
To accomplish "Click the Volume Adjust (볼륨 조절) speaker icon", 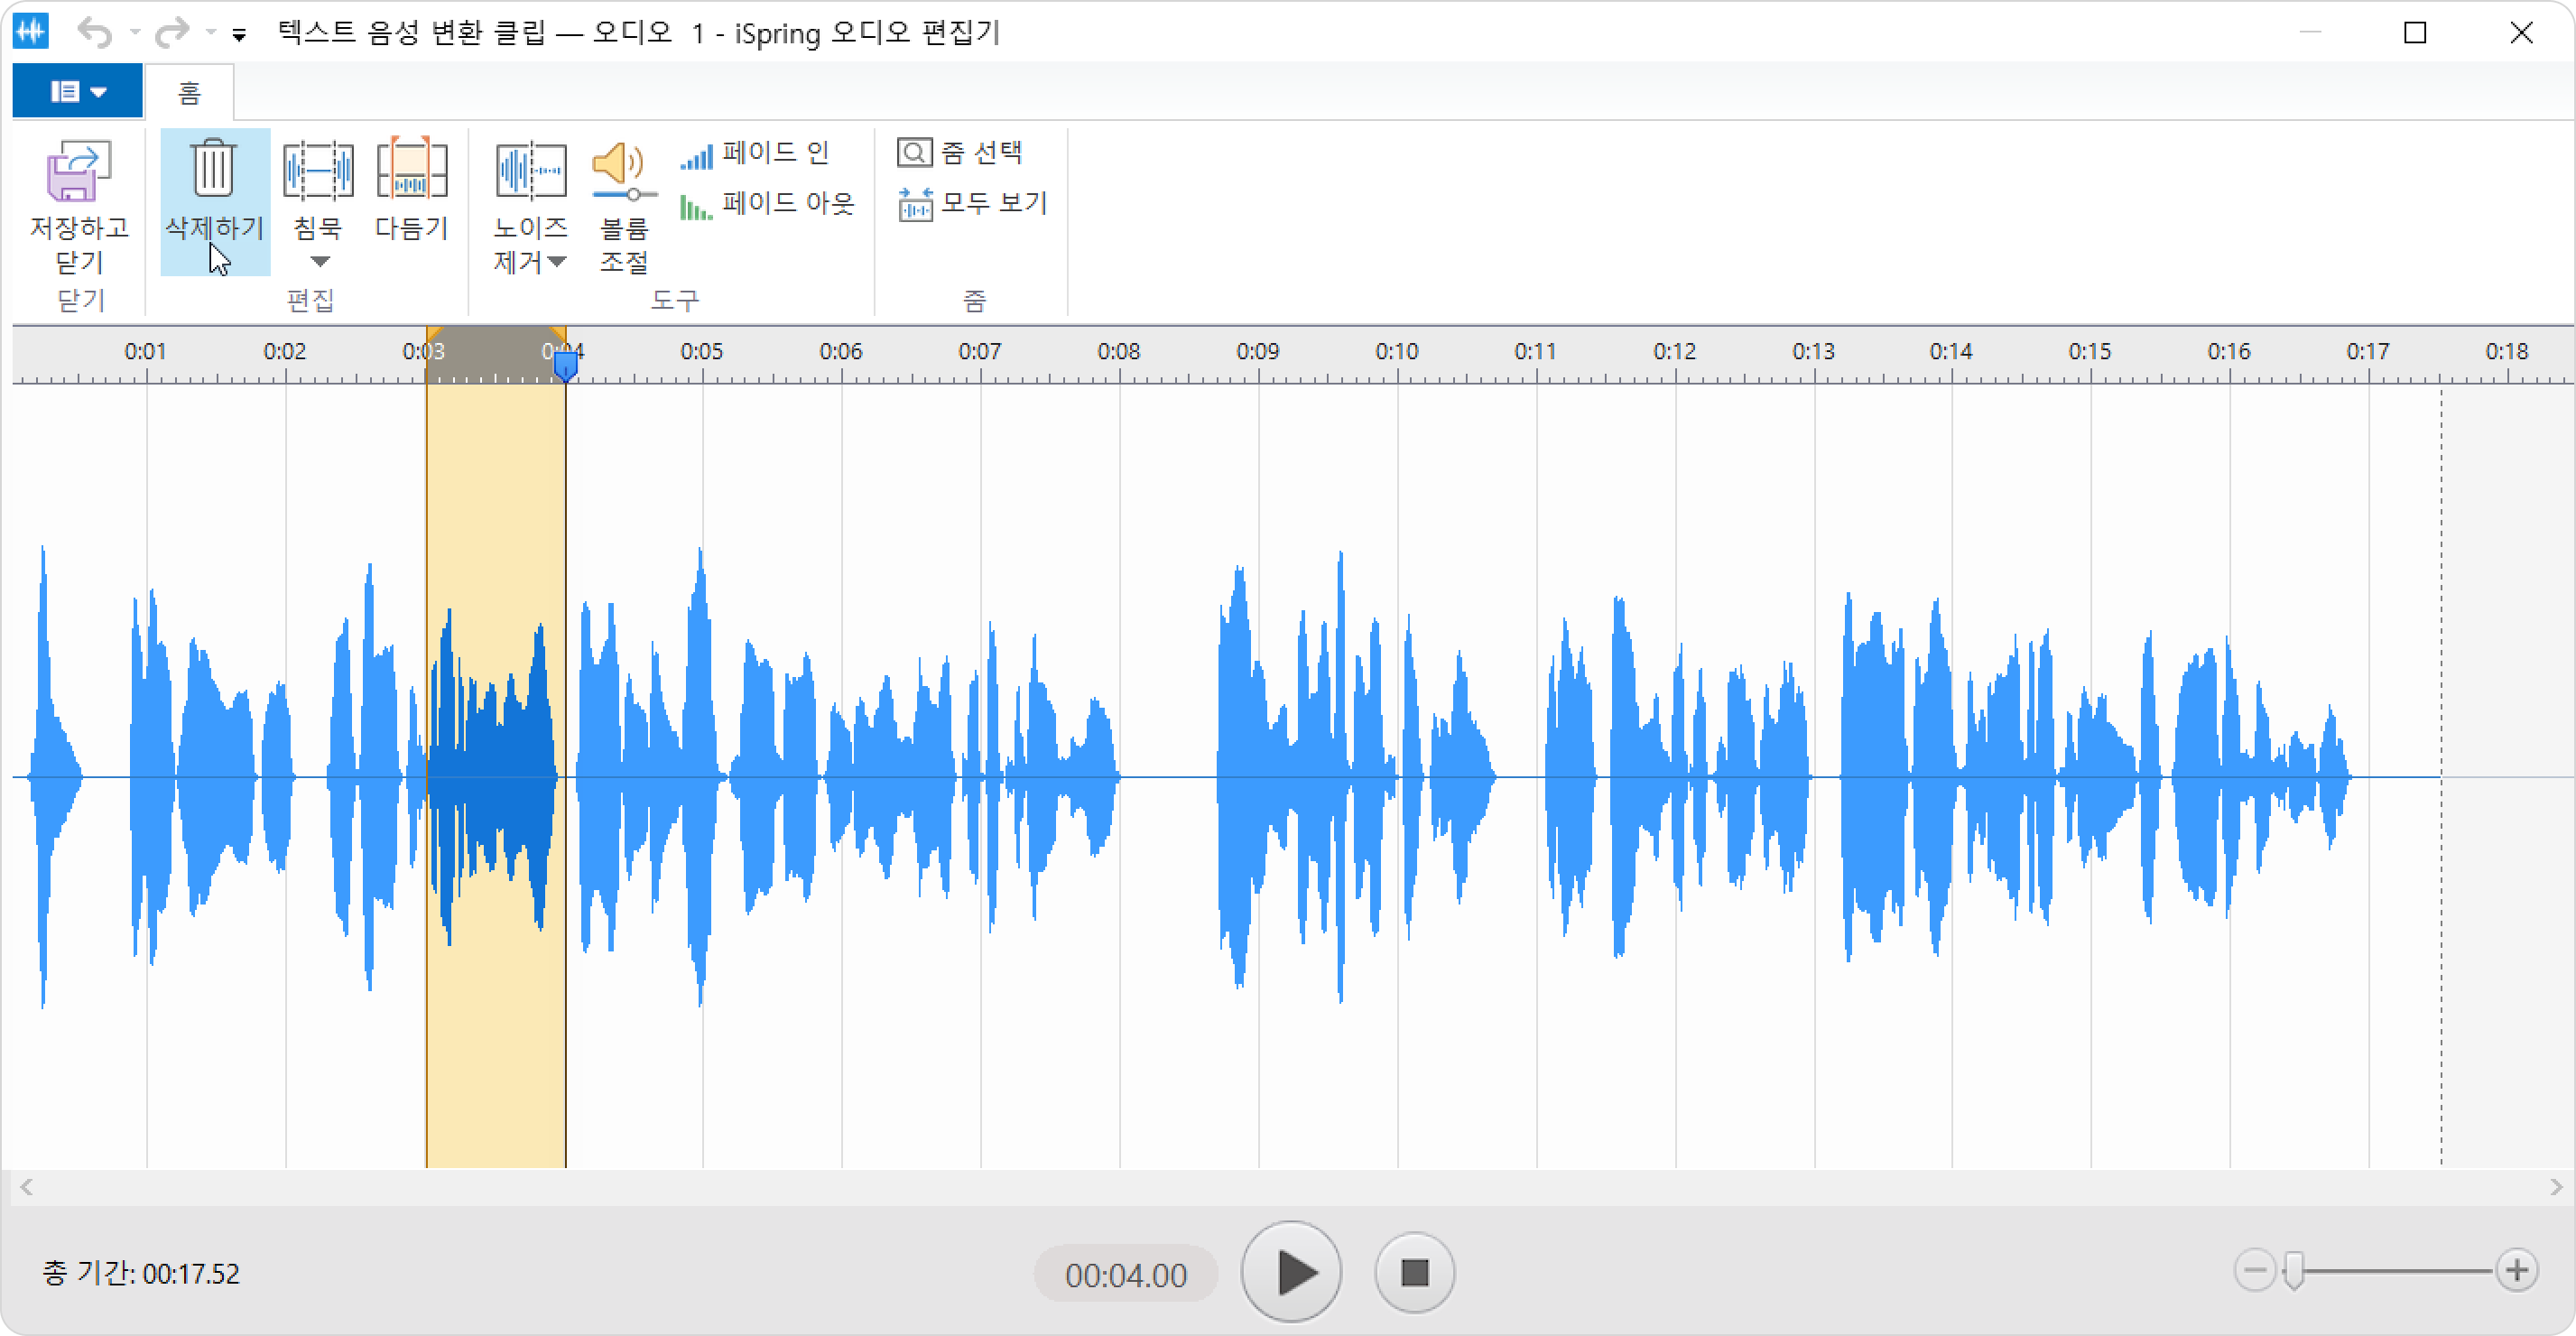I will 623,170.
